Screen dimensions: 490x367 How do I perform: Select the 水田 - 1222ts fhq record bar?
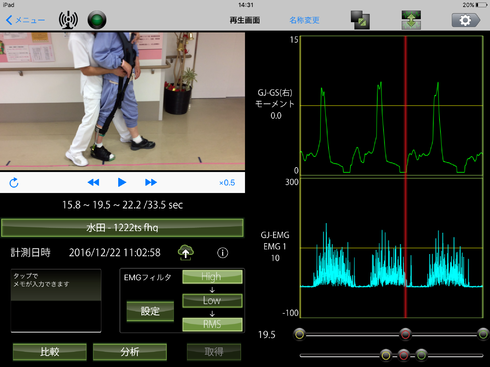[122, 228]
